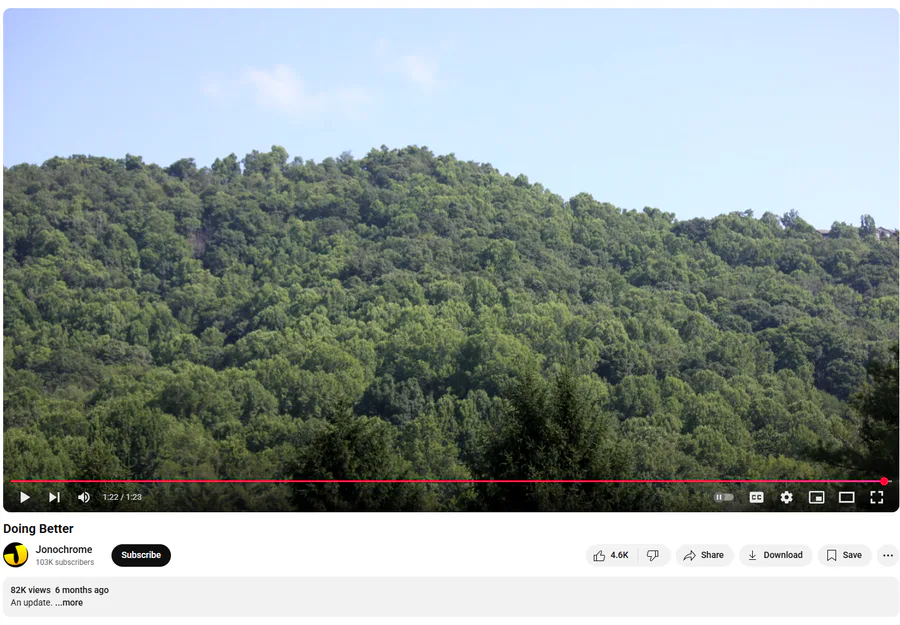
Task: Switch to theater mode
Action: click(847, 497)
